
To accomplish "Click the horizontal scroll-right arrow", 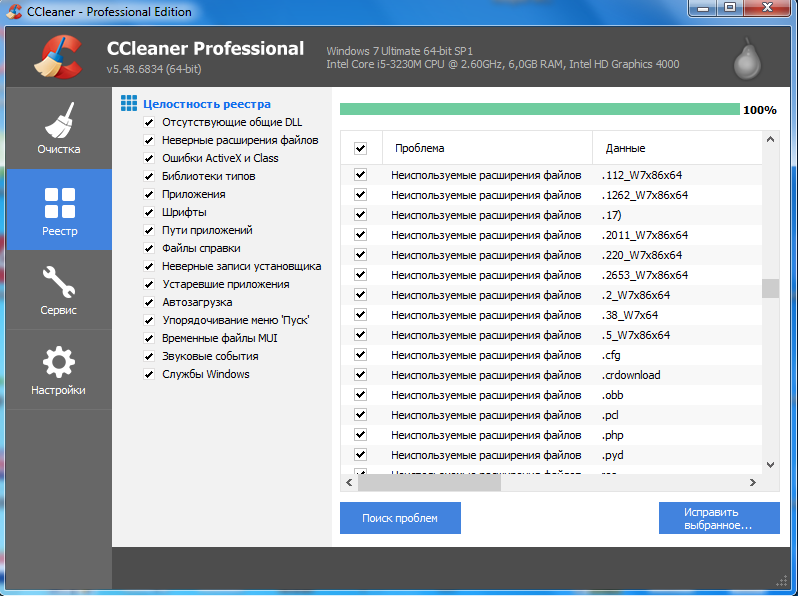I will point(753,482).
